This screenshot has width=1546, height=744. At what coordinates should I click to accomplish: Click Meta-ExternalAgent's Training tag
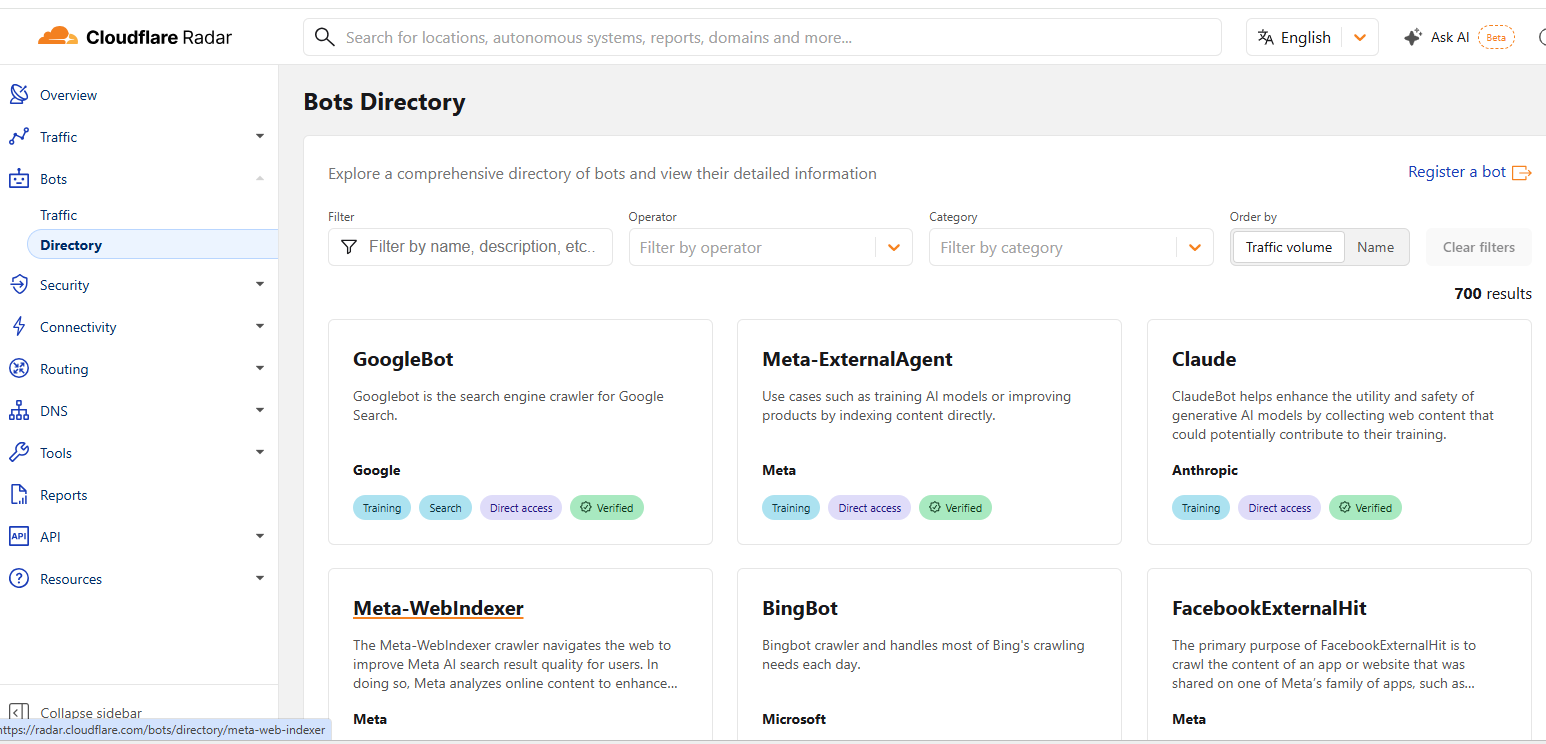pyautogui.click(x=791, y=508)
